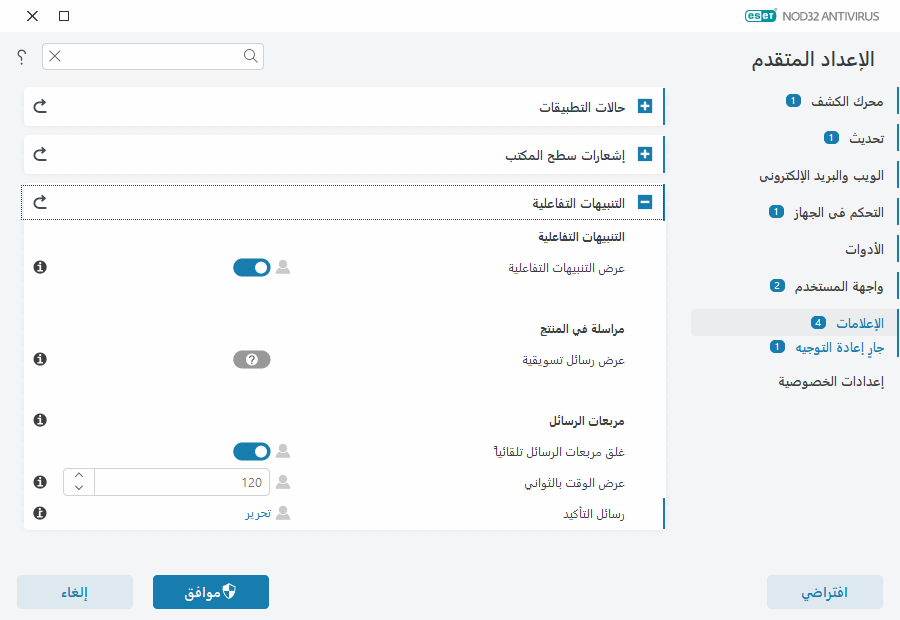Toggle عرض رسائل تسويقية switch
The height and width of the screenshot is (620, 900).
[251, 359]
